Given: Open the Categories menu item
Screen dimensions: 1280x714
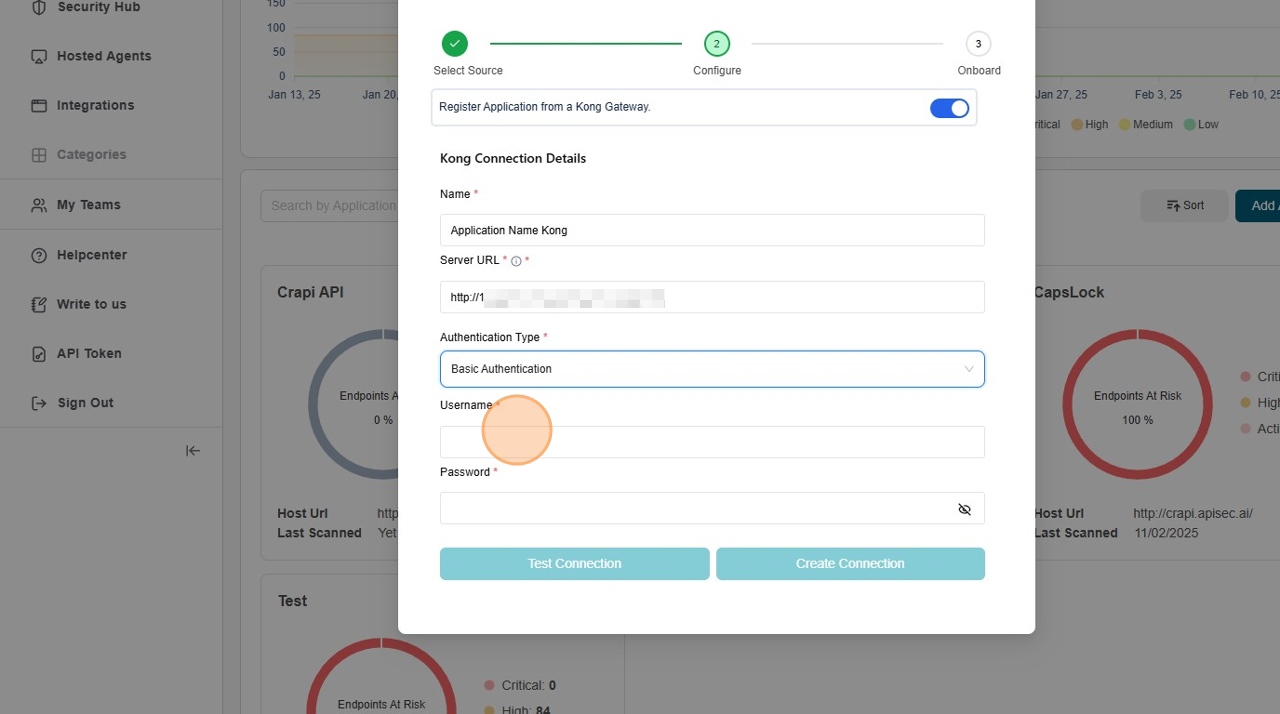Looking at the screenshot, I should point(91,155).
